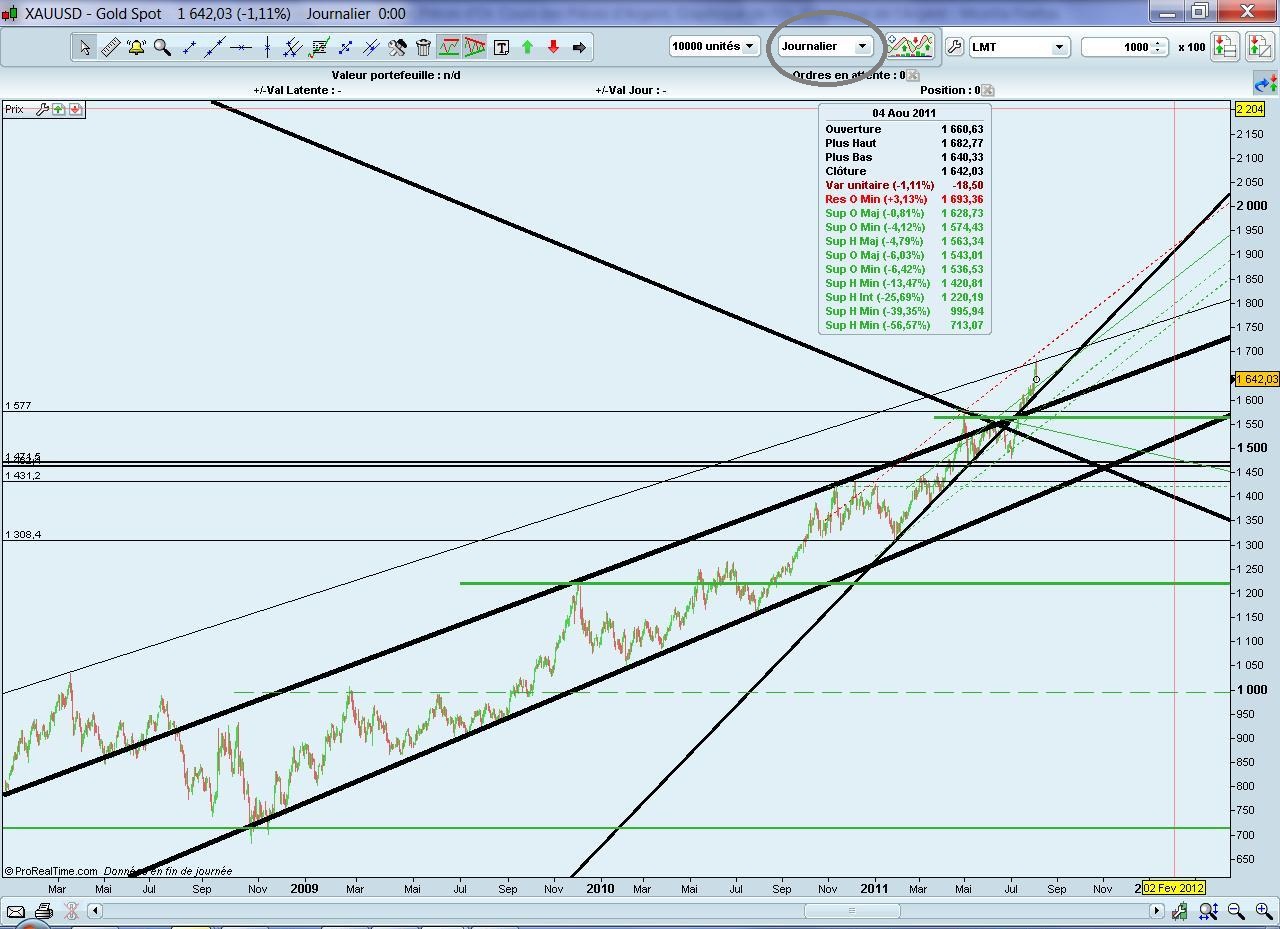The height and width of the screenshot is (929, 1280).
Task: Place a red down arrow marker
Action: [553, 47]
